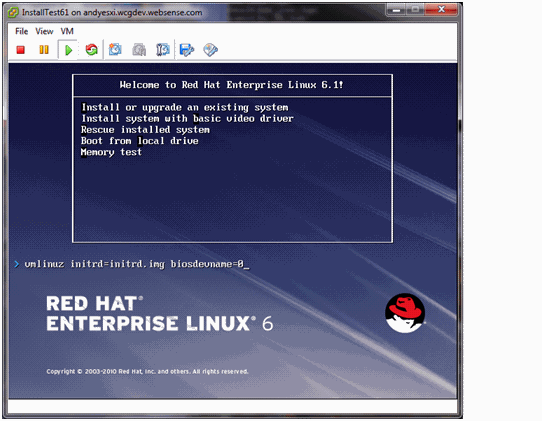The height and width of the screenshot is (421, 542).
Task: Select the Memory test boot entry
Action: pyautogui.click(x=111, y=152)
